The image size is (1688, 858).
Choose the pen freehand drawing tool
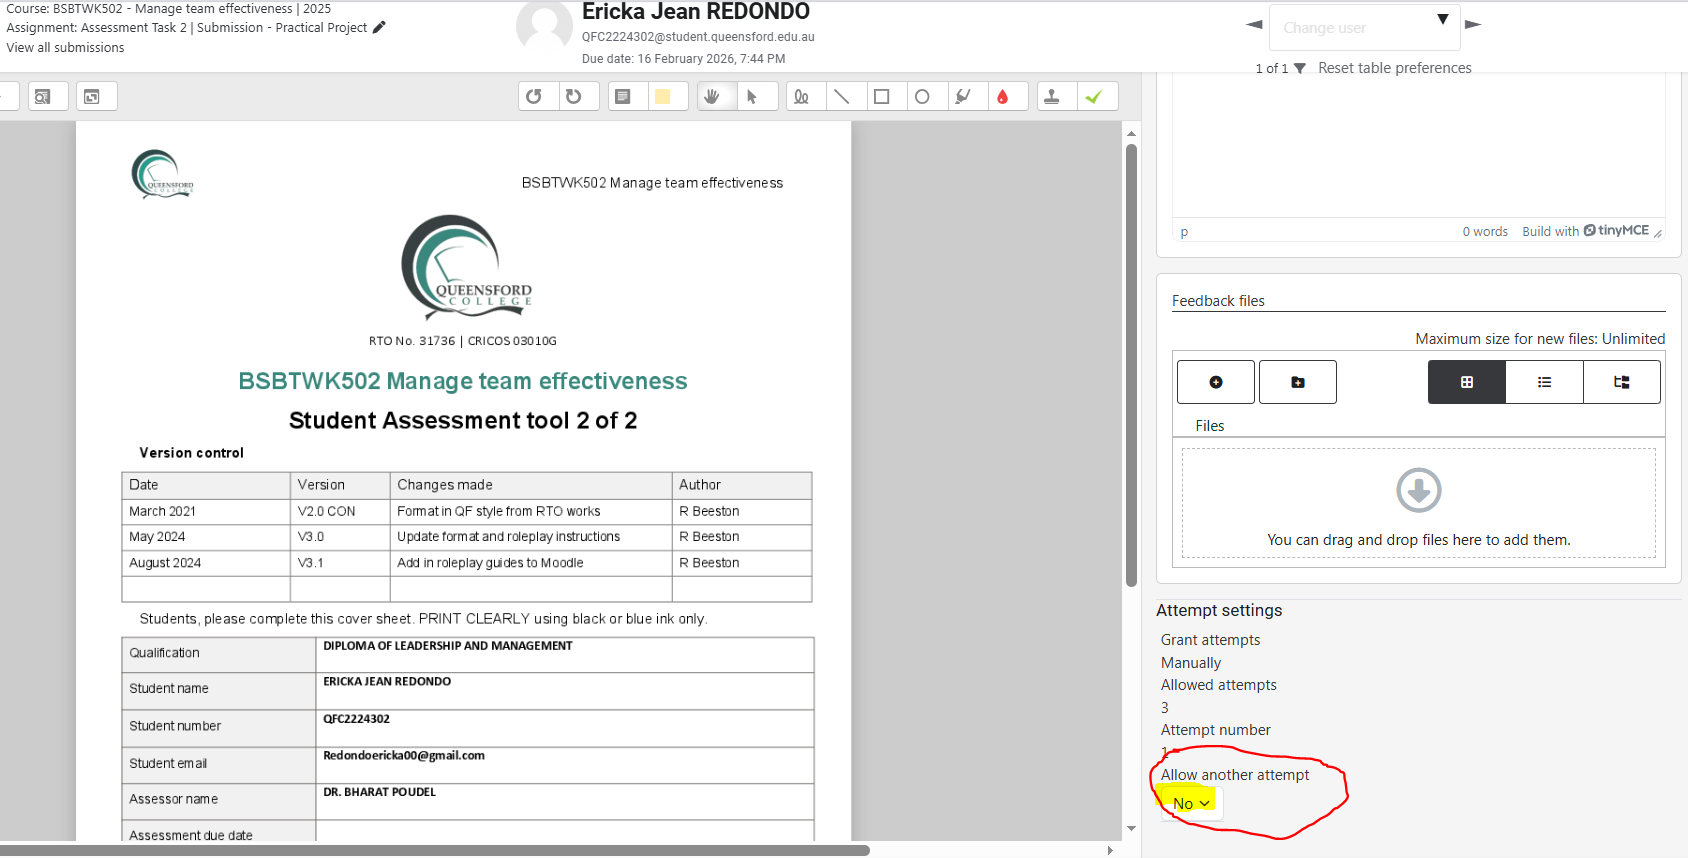(x=801, y=97)
